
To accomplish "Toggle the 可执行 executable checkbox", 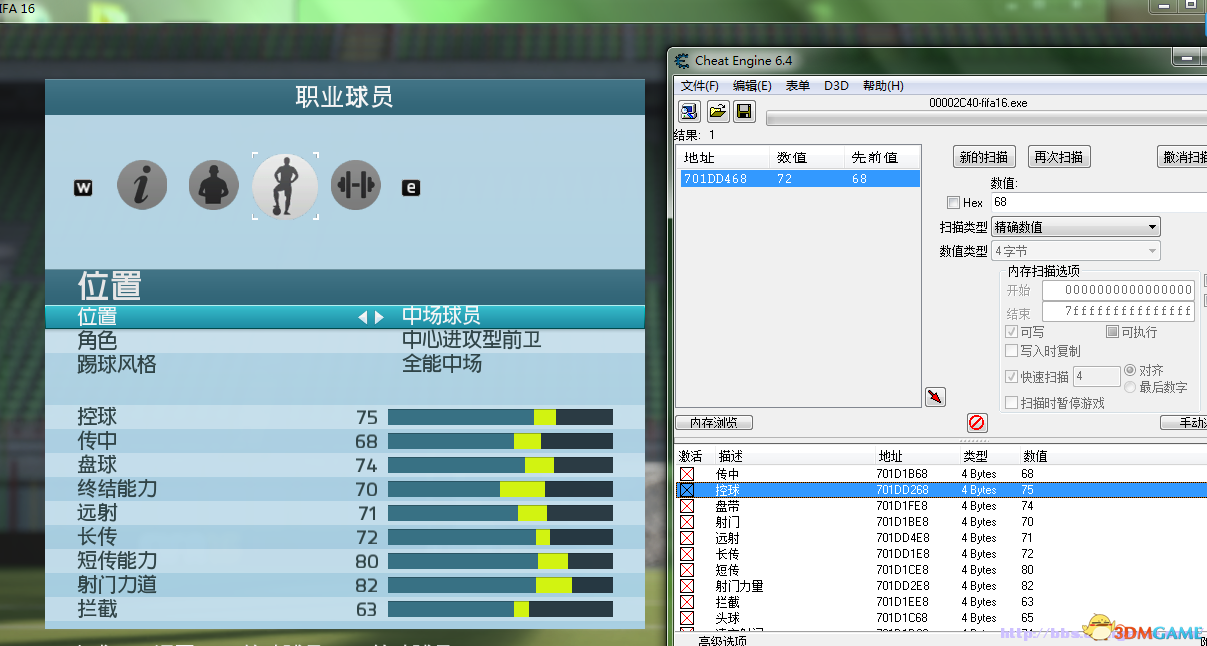I will coord(1112,332).
